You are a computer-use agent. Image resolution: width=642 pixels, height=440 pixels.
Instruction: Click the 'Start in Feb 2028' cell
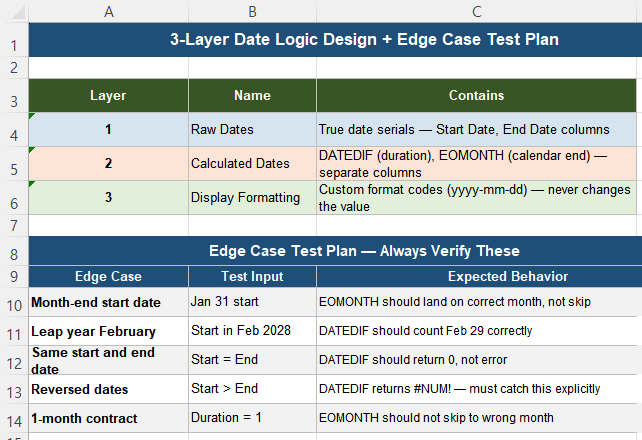252,331
